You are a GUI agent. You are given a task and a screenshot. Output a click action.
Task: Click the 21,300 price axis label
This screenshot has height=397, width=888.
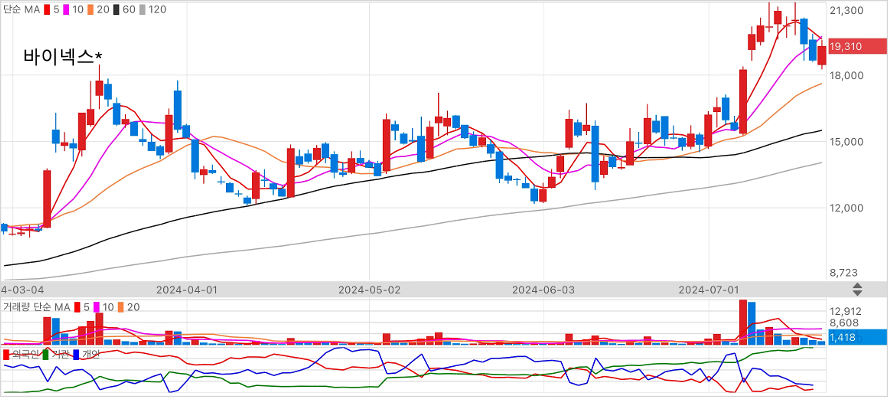click(x=846, y=10)
